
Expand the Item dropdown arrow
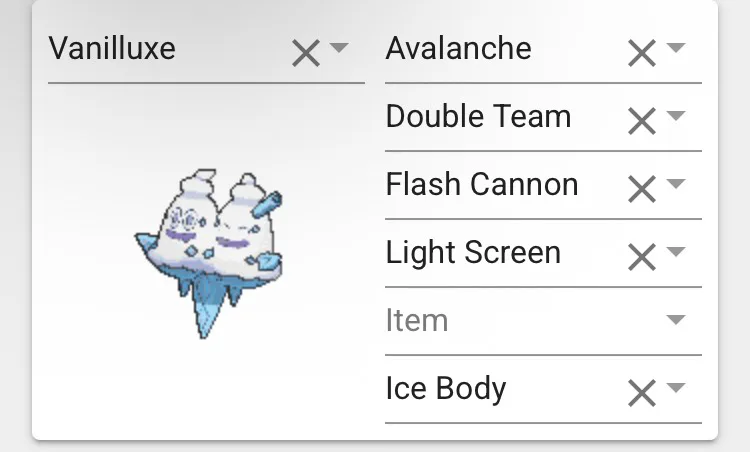point(676,320)
